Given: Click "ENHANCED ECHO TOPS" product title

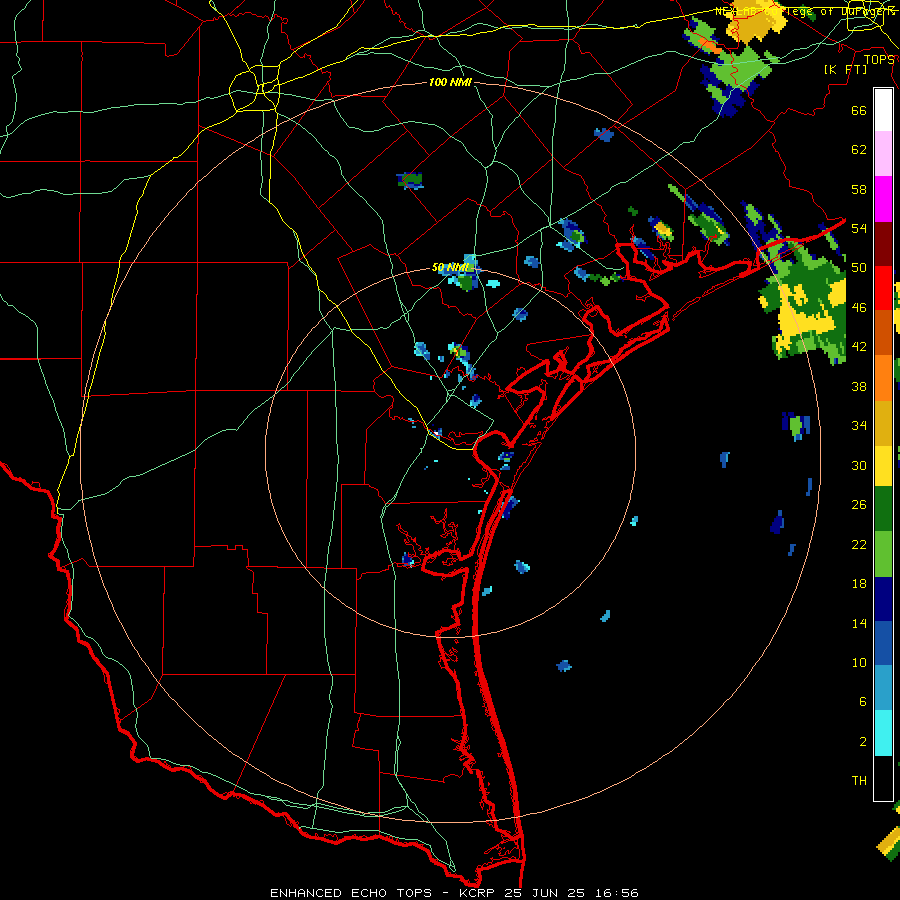Looking at the screenshot, I should click(351, 893).
